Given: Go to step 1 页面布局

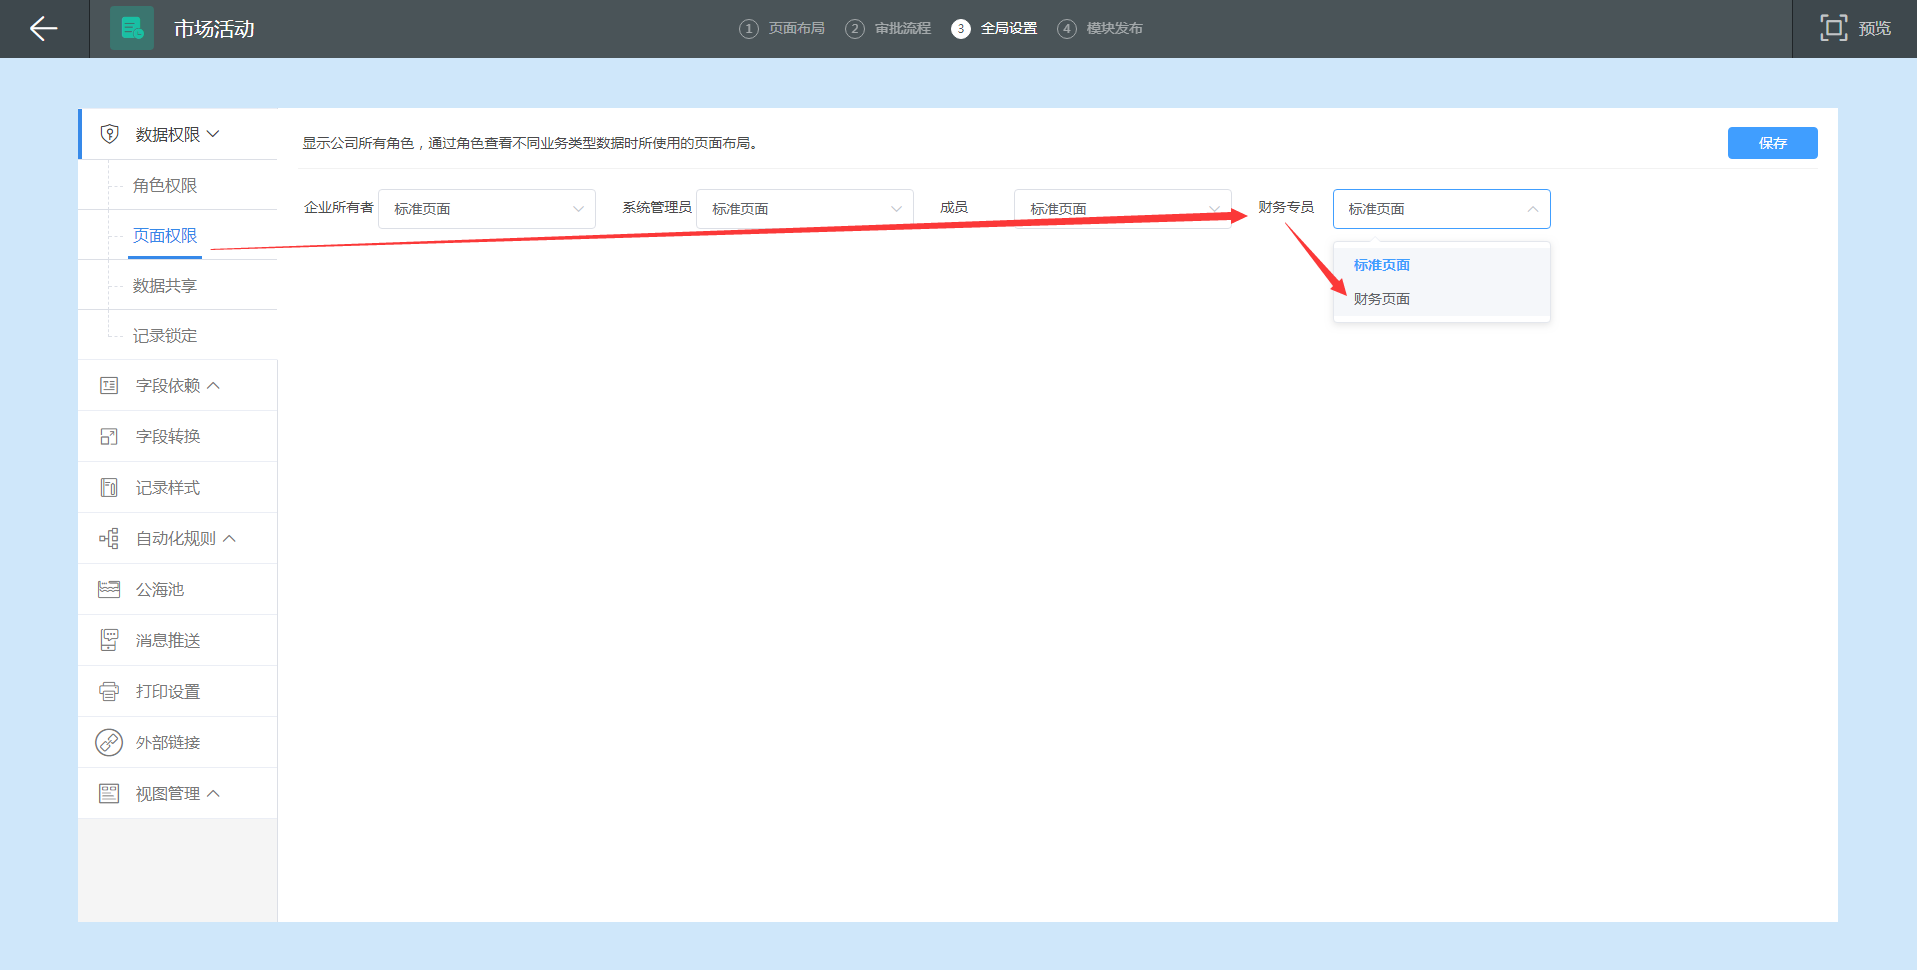Looking at the screenshot, I should pos(783,29).
